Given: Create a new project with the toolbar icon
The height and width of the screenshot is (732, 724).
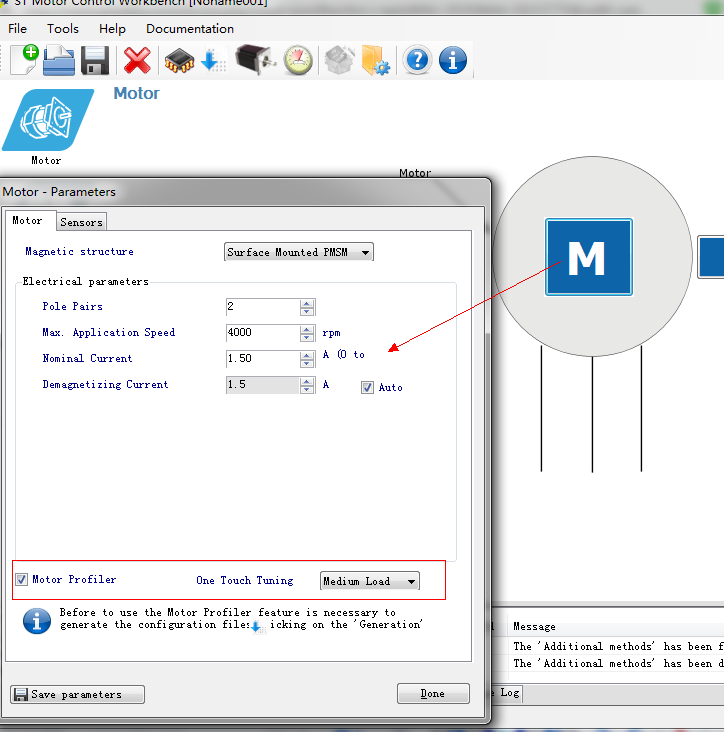Looking at the screenshot, I should [24, 59].
